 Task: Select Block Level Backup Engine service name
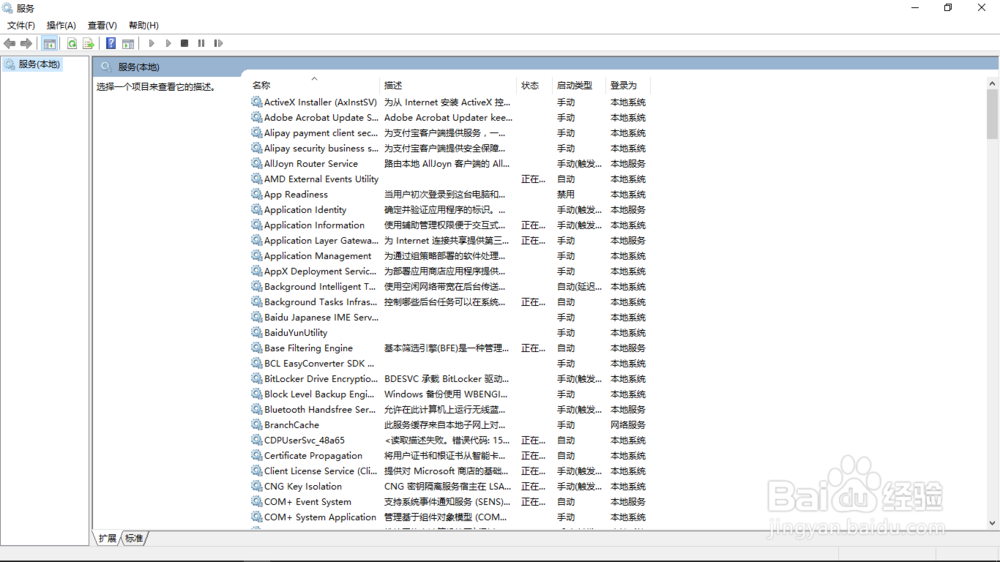[320, 394]
